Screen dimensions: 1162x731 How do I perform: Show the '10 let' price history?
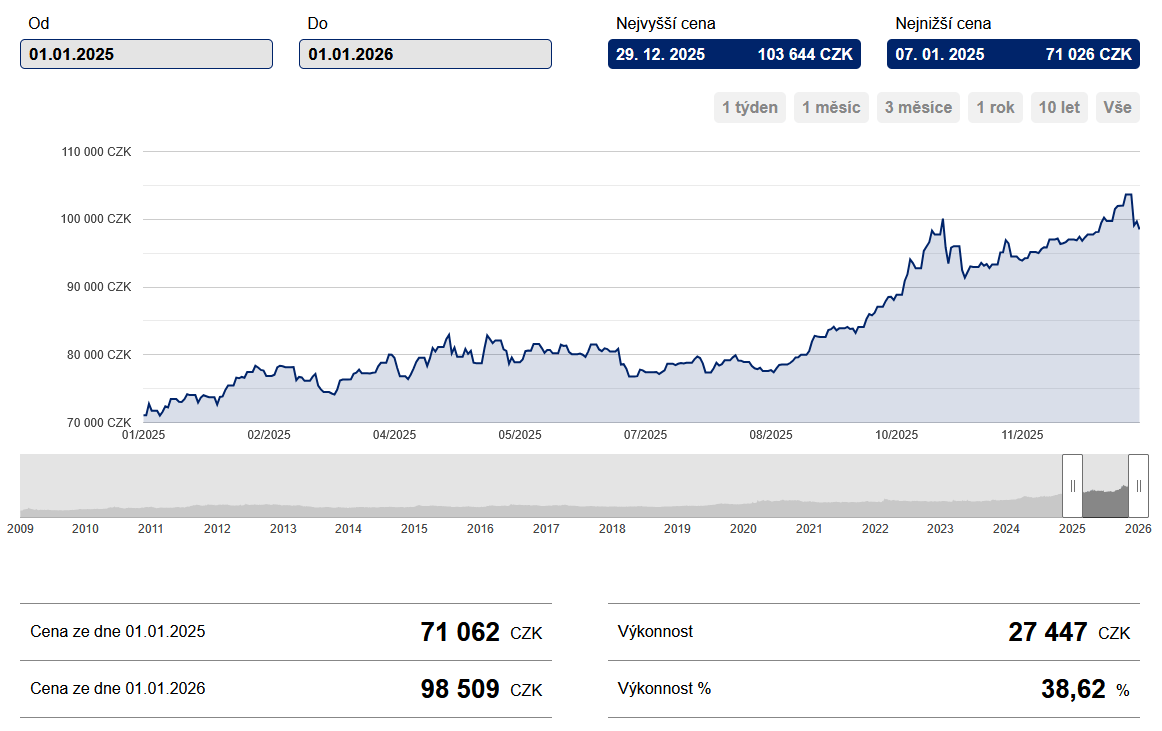(1059, 107)
